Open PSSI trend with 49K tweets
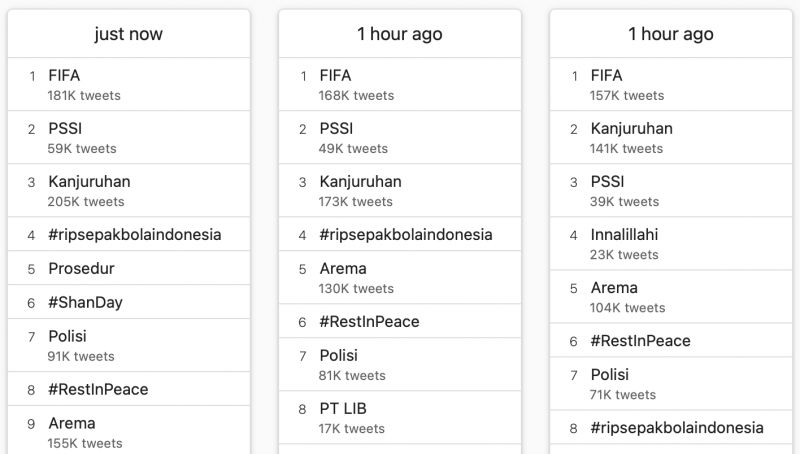Viewport: 800px width, 454px height. point(400,137)
